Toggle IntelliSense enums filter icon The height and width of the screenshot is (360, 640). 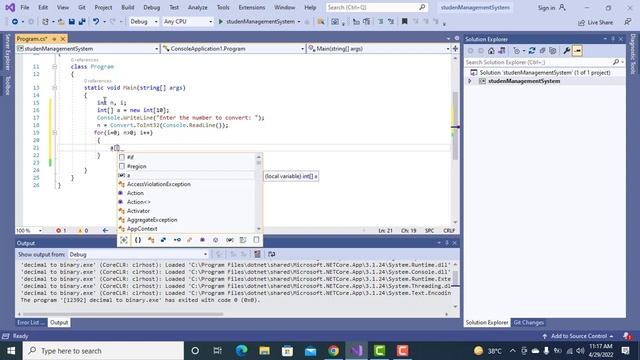pos(189,240)
